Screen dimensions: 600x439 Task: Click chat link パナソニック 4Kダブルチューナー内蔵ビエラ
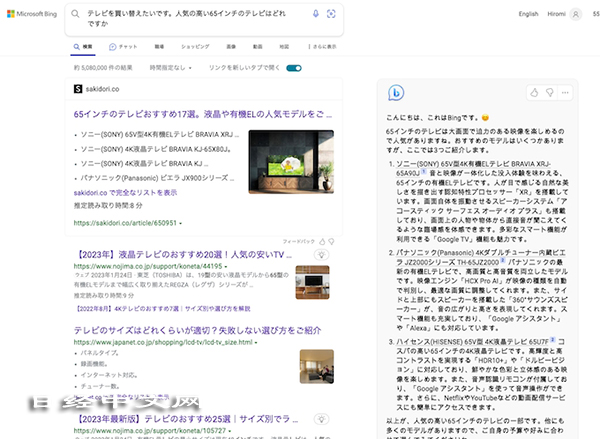click(481, 257)
